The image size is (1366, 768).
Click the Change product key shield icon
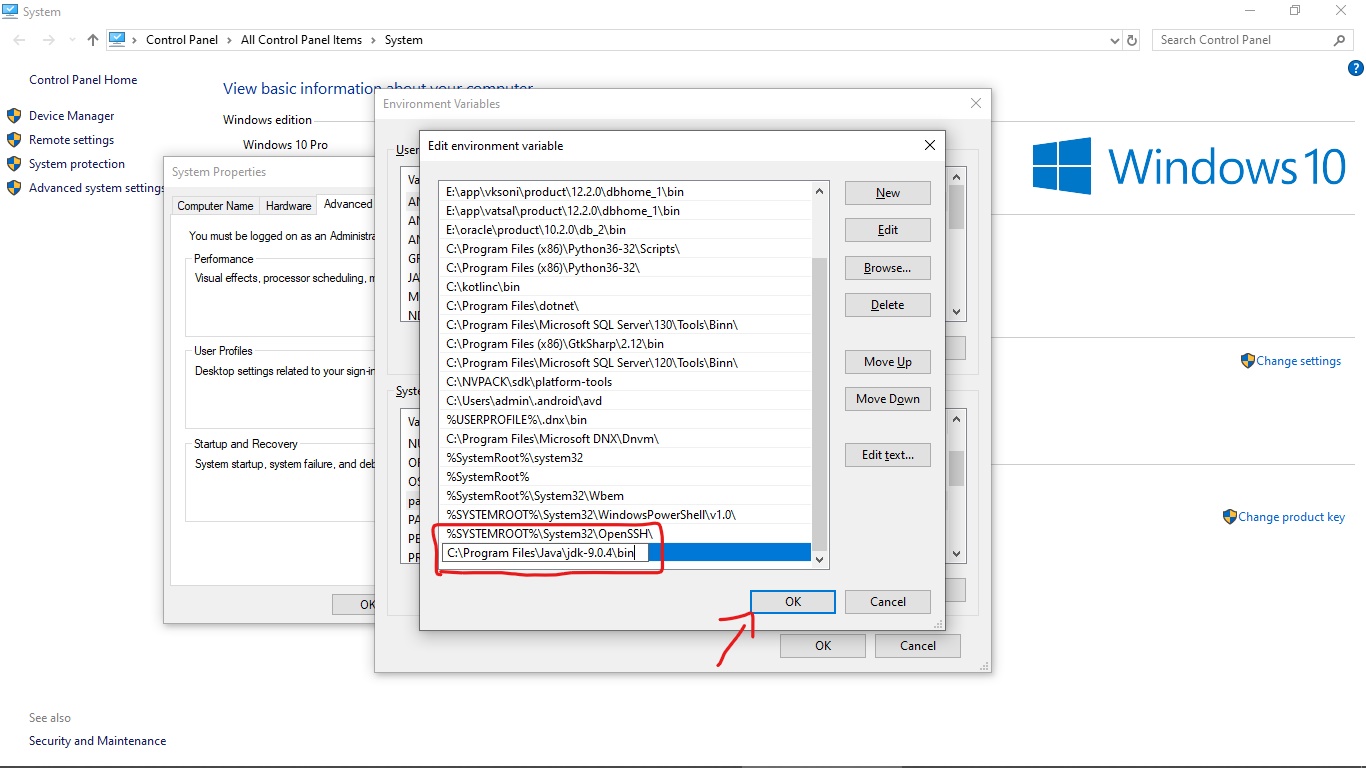(x=1229, y=517)
